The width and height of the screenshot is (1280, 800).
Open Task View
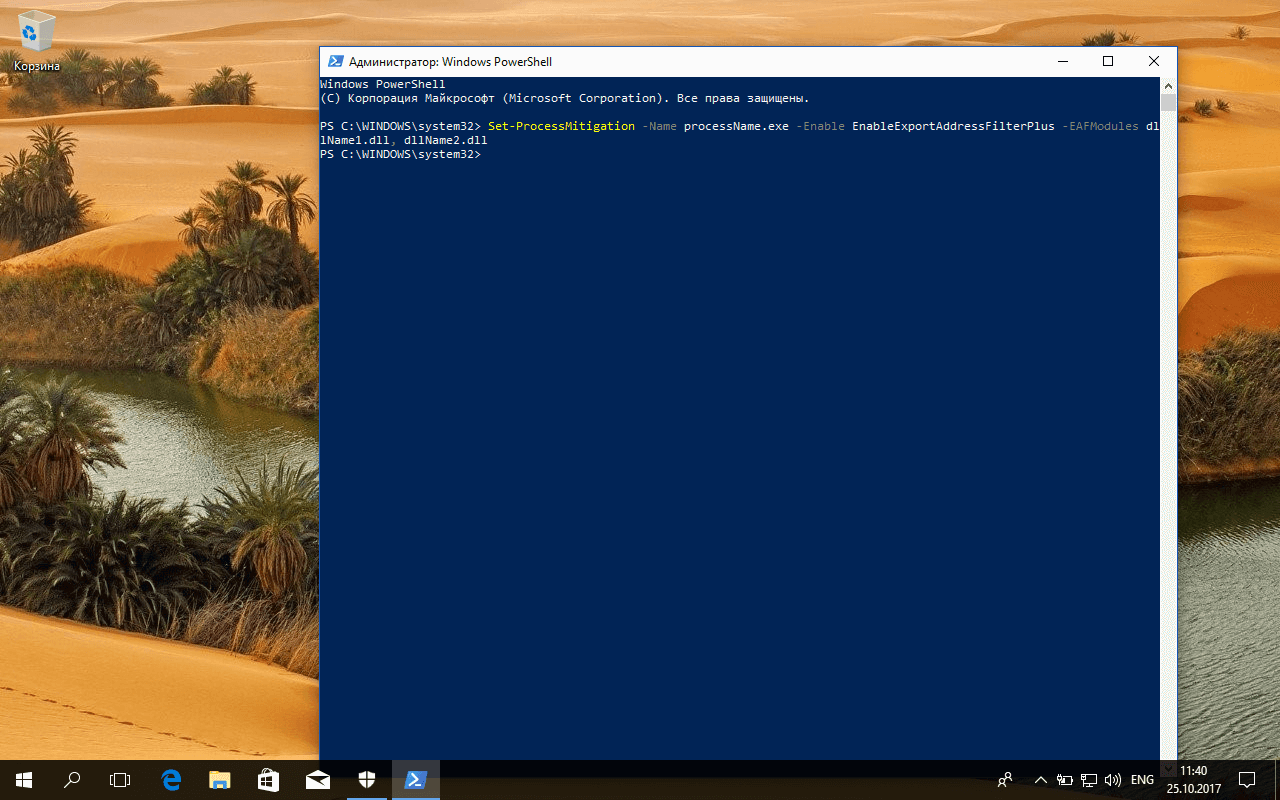[x=120, y=779]
